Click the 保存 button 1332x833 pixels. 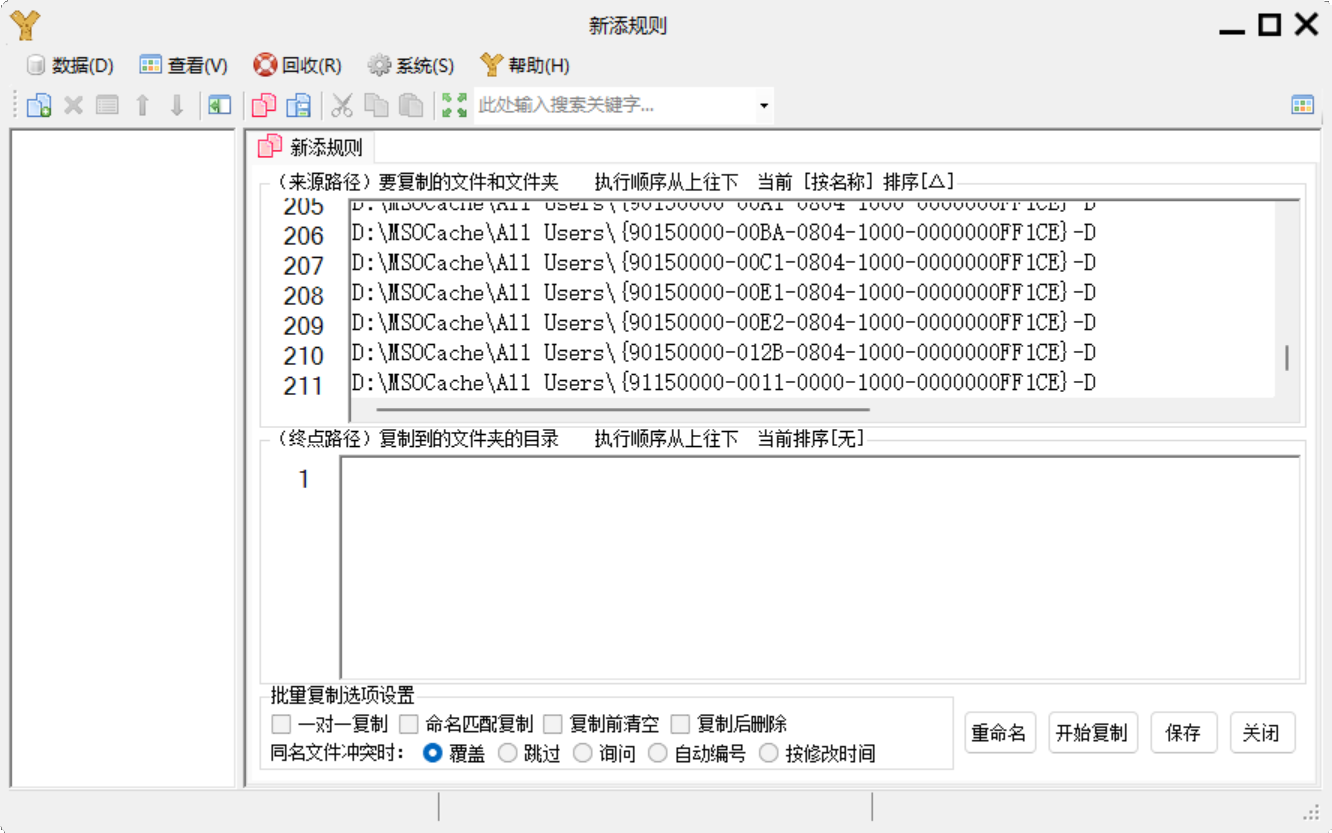tap(1183, 733)
